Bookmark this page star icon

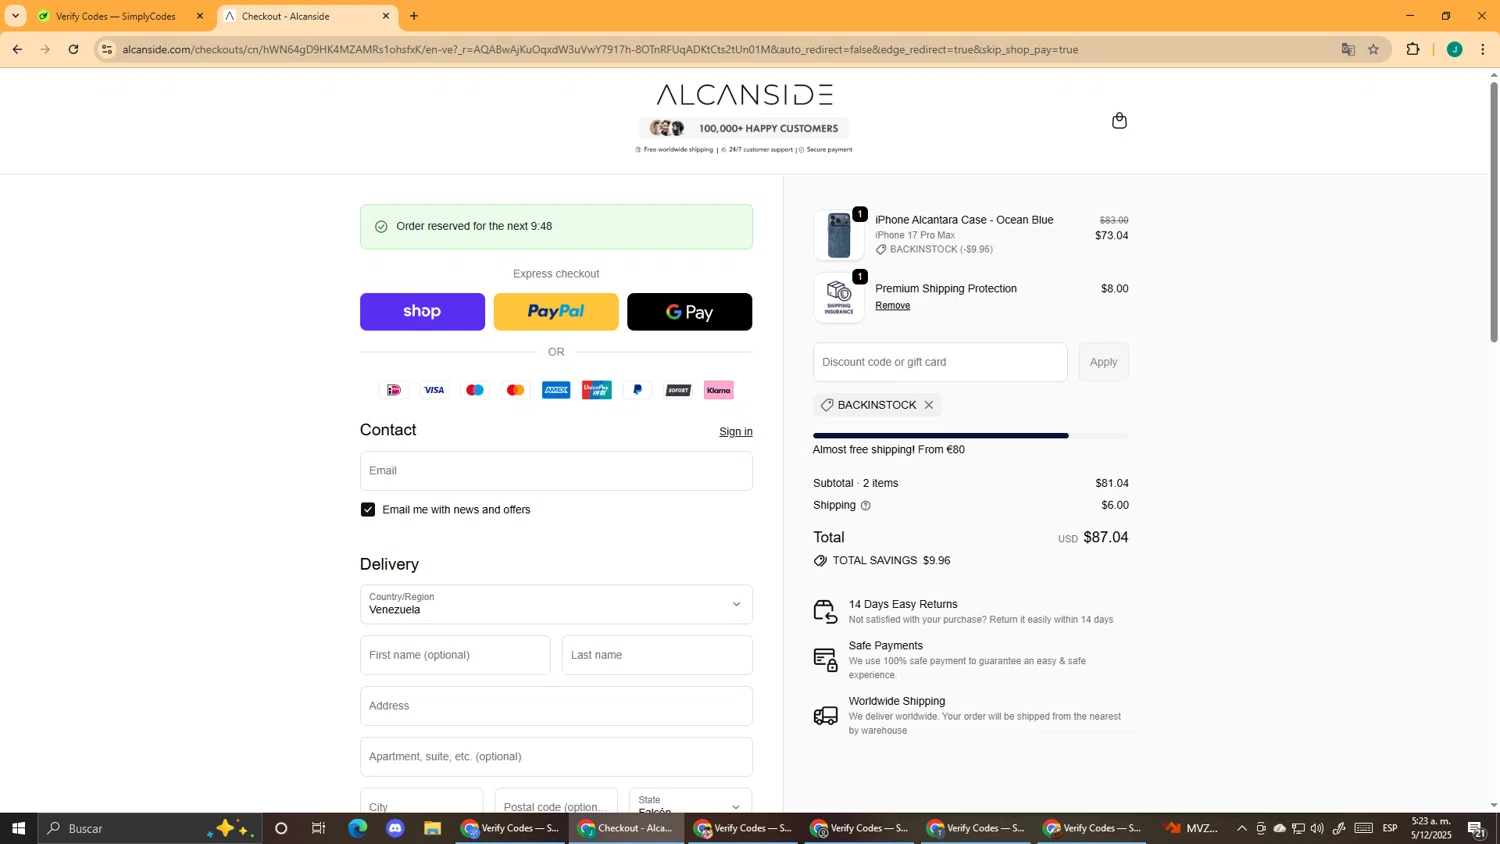1374,49
